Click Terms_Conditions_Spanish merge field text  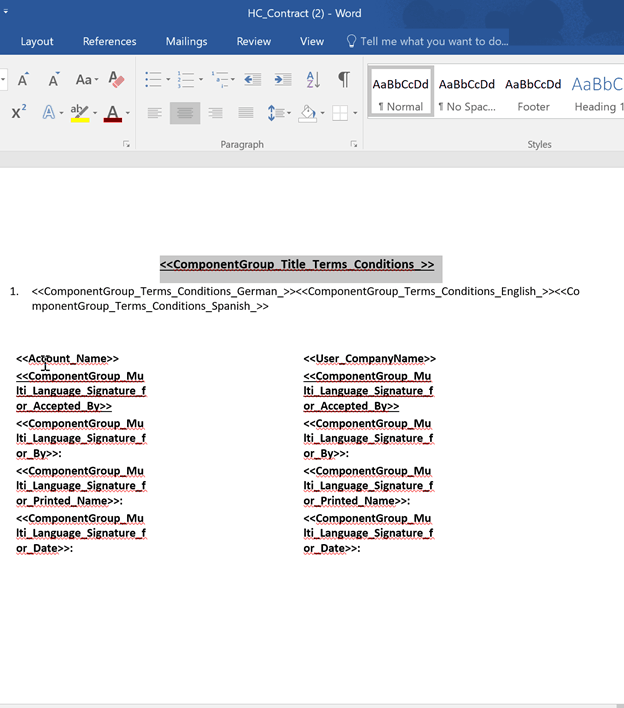(x=150, y=306)
